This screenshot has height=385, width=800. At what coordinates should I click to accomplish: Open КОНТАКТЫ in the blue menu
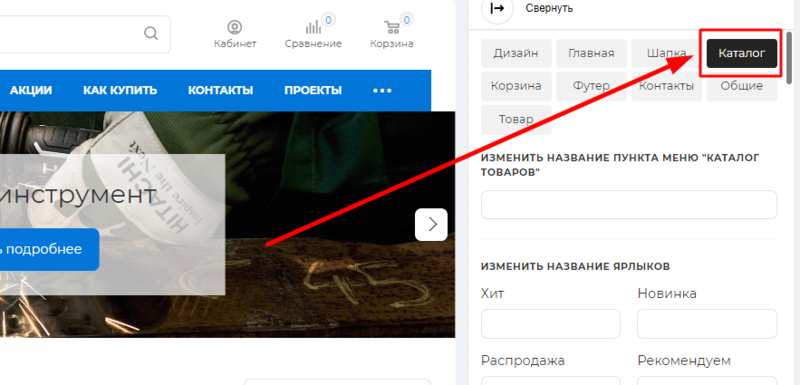pos(220,91)
